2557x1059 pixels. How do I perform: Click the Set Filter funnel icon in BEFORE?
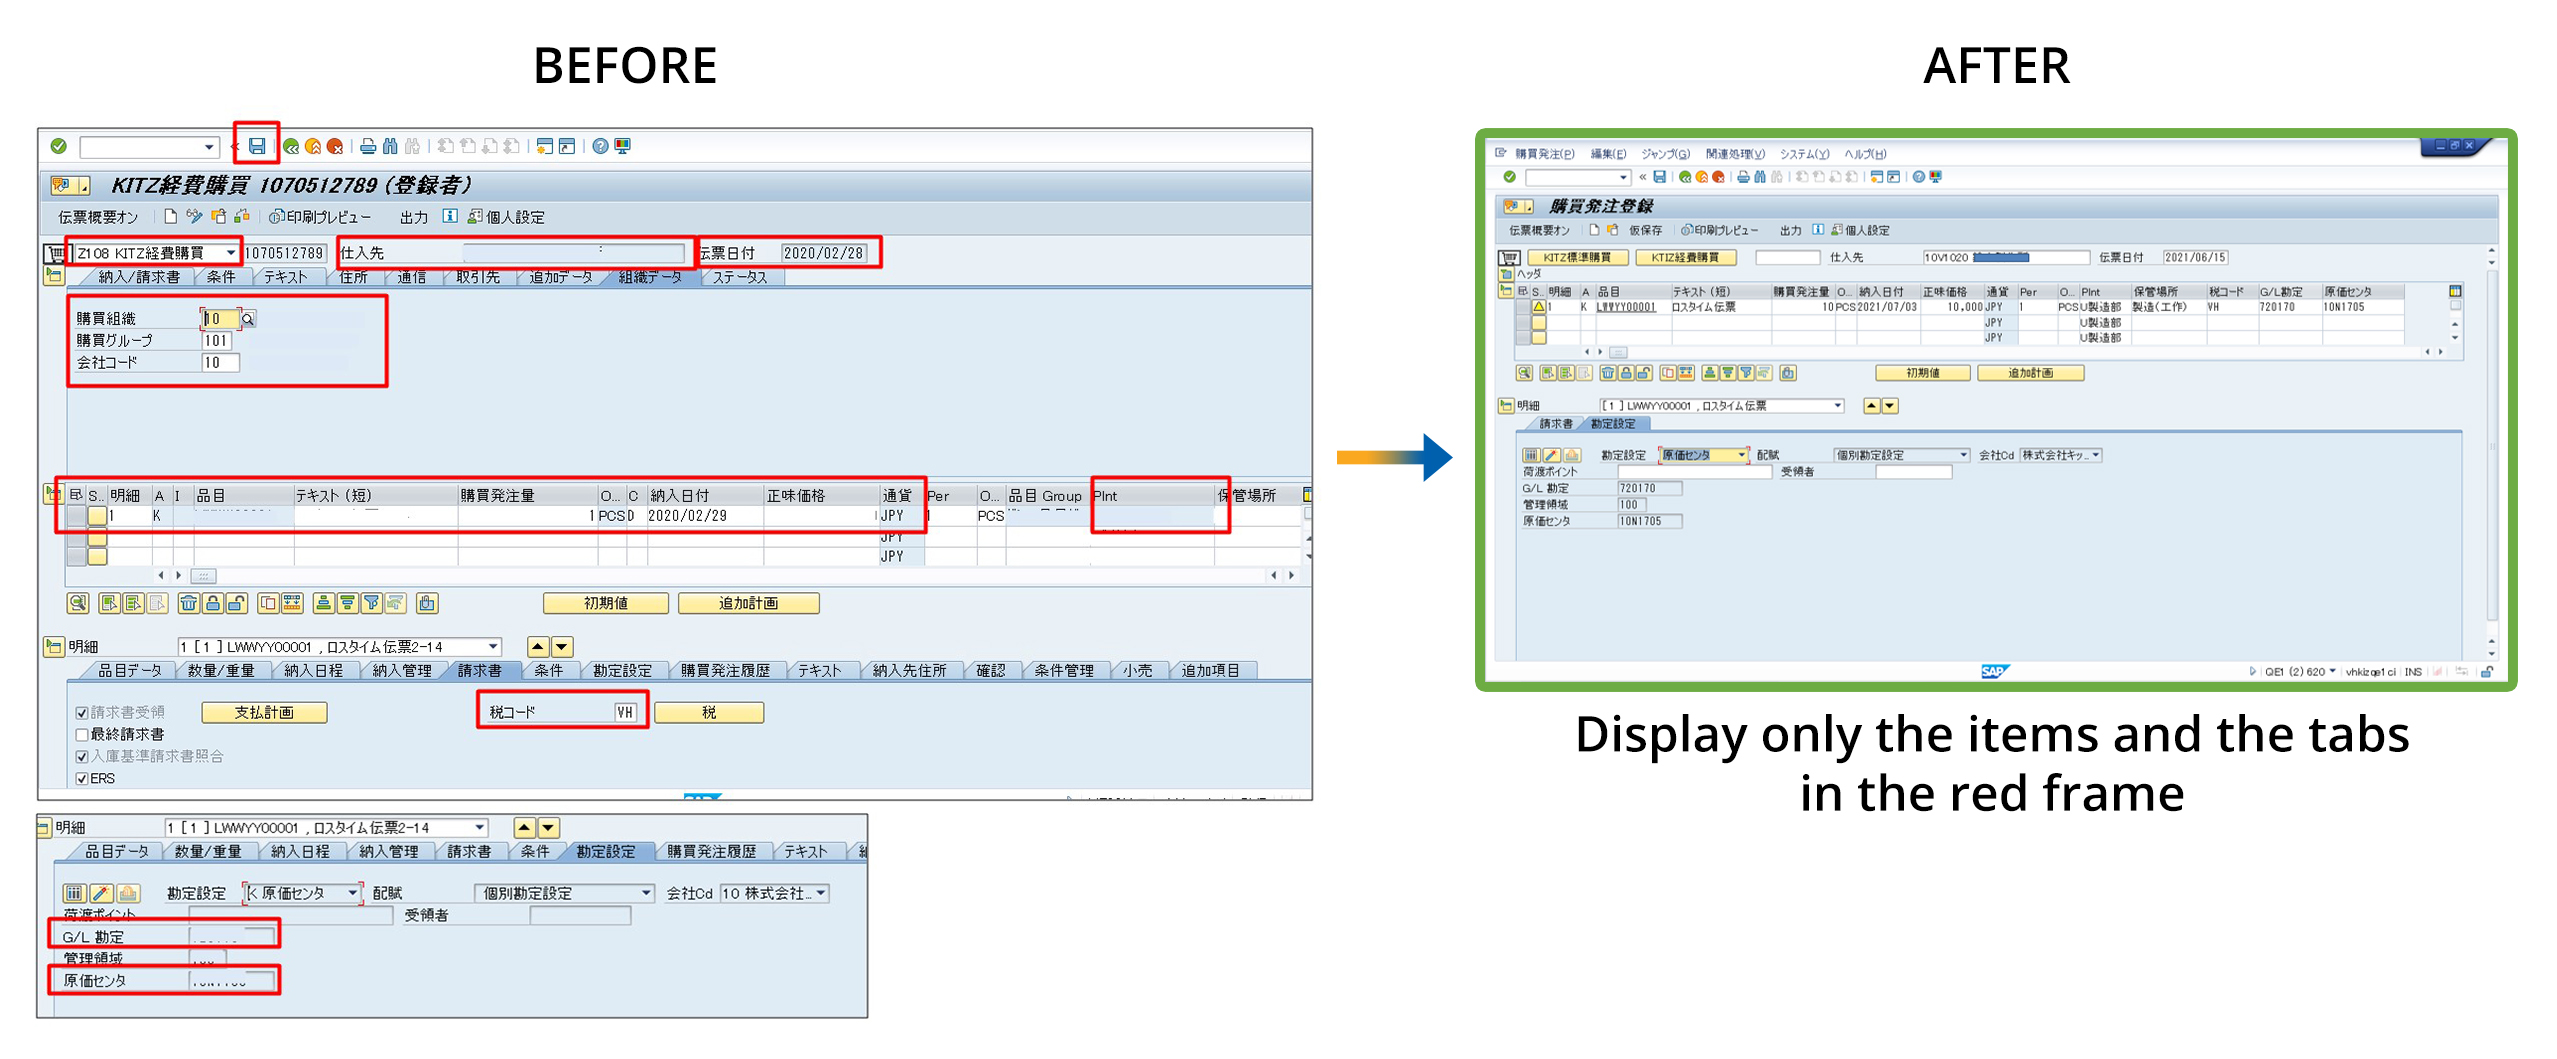(371, 603)
